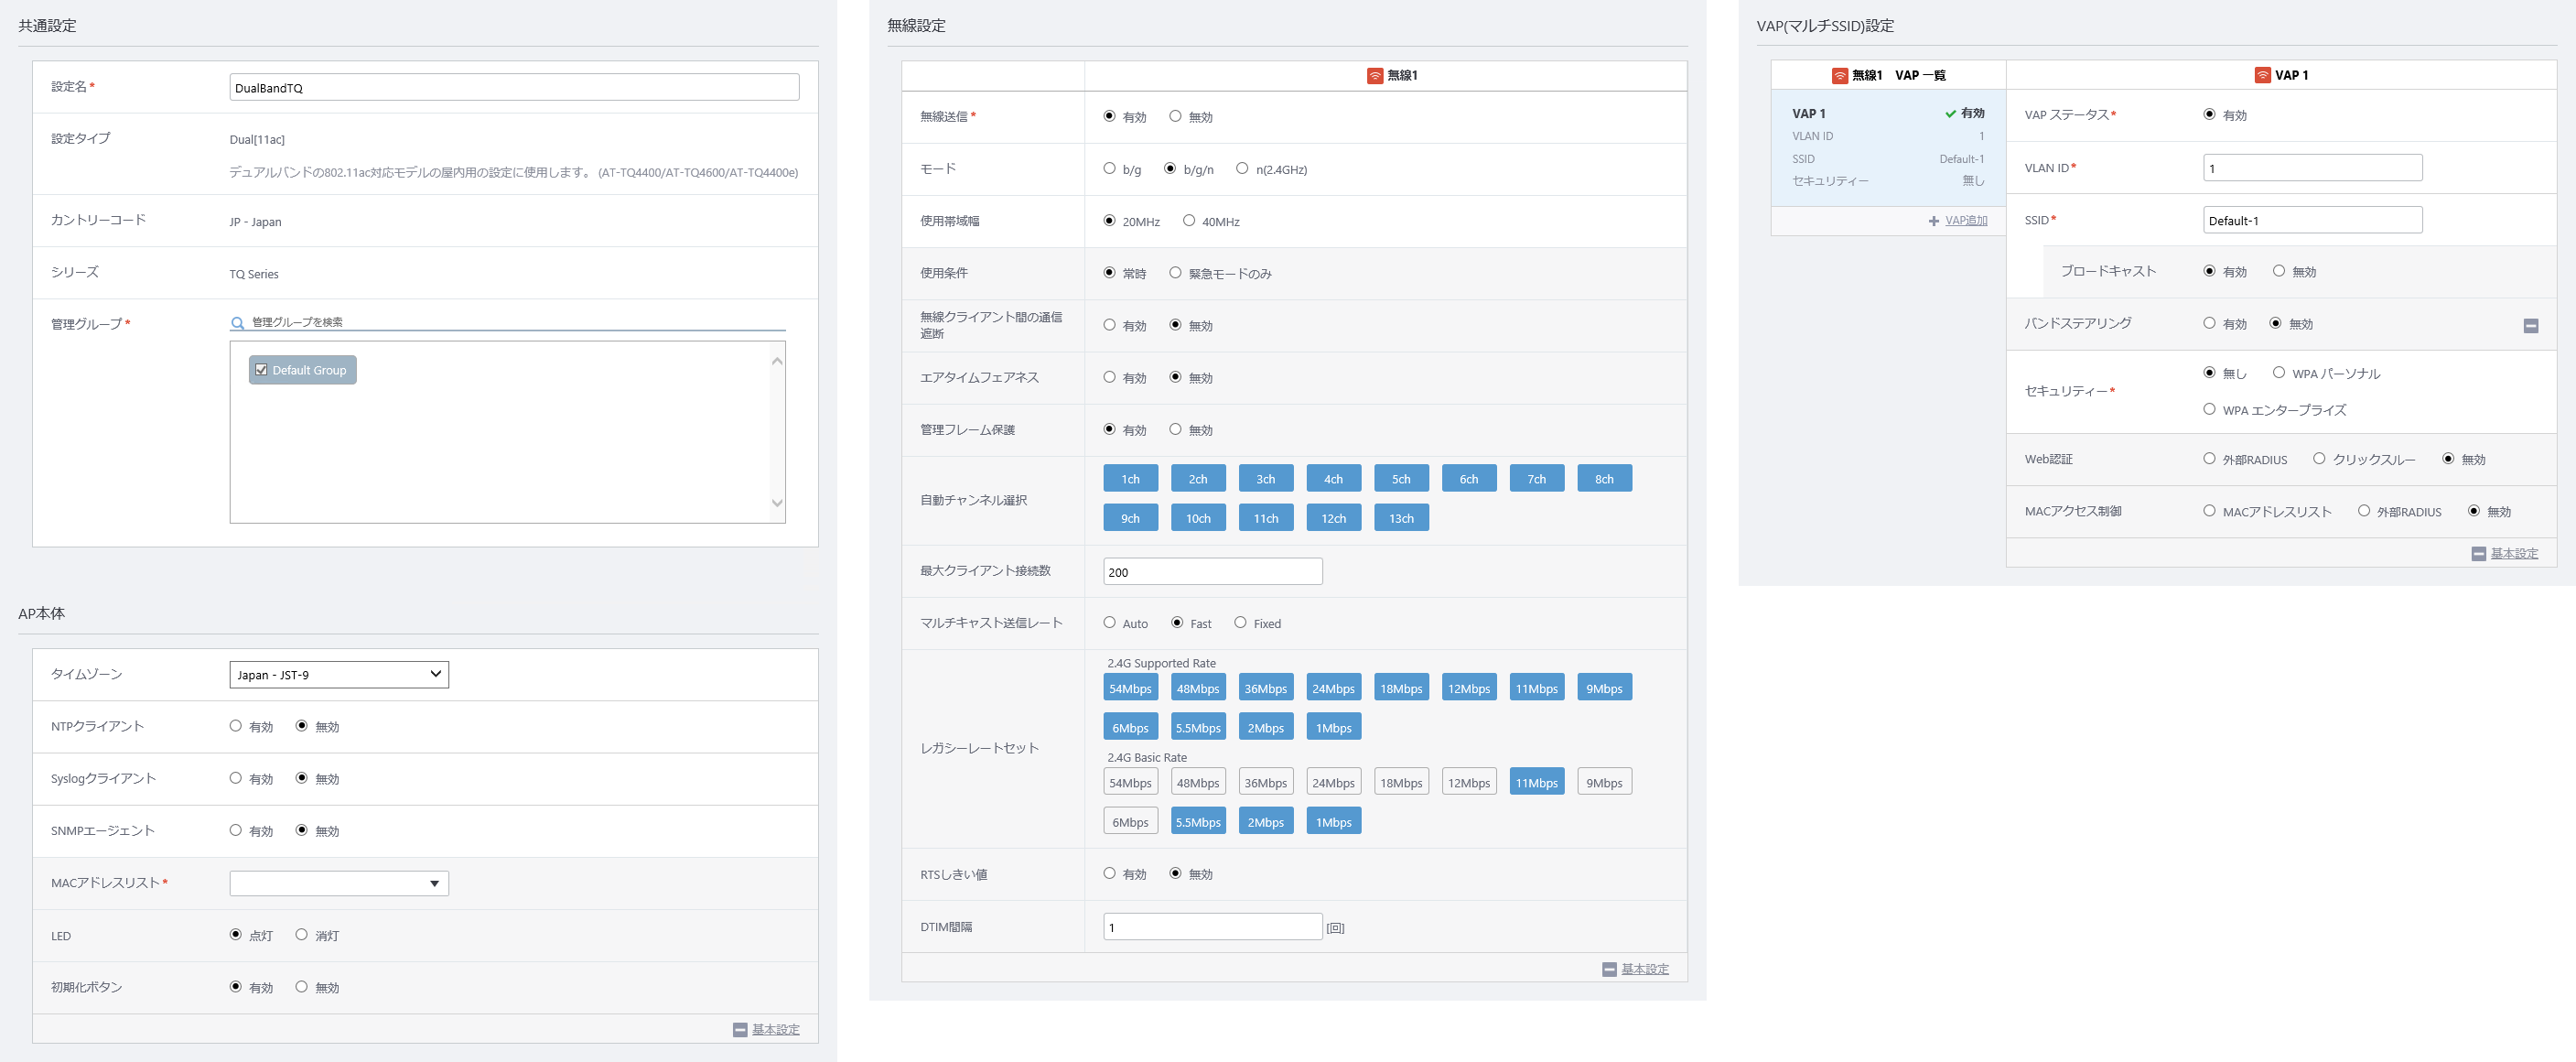The image size is (2576, 1062).
Task: Click the management group search magnifier icon
Action: (x=237, y=323)
